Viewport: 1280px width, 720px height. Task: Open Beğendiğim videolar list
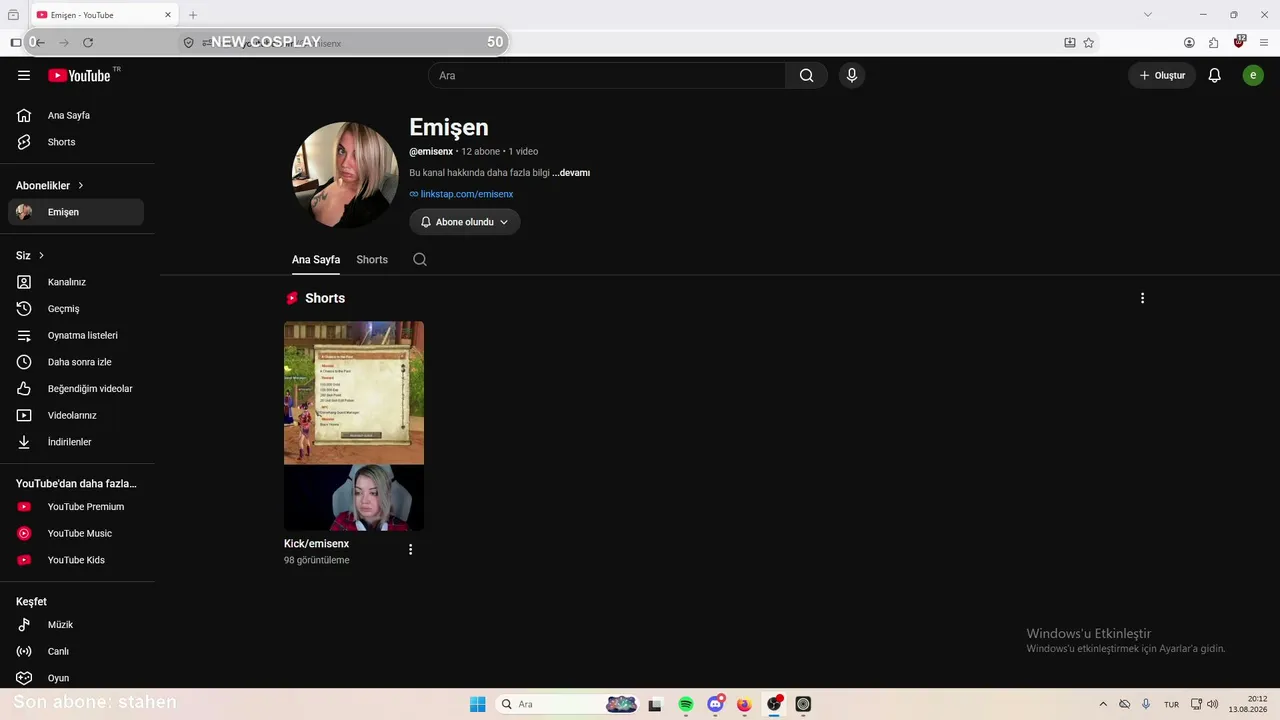coord(76,389)
